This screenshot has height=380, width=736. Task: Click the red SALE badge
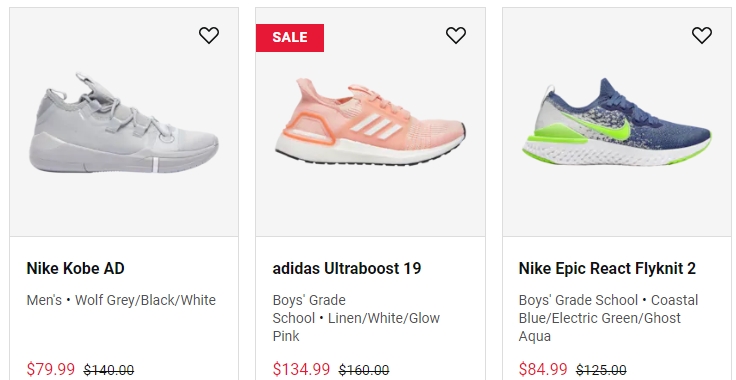point(290,38)
